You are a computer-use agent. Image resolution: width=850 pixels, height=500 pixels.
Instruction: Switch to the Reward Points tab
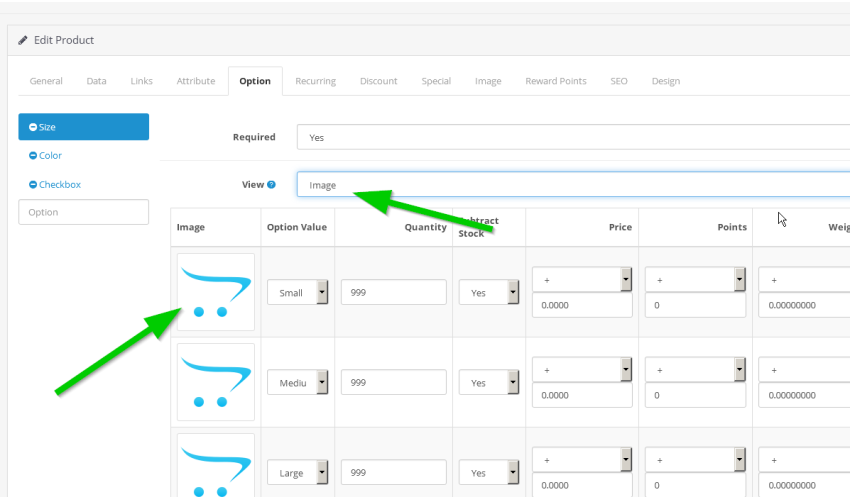[x=556, y=81]
